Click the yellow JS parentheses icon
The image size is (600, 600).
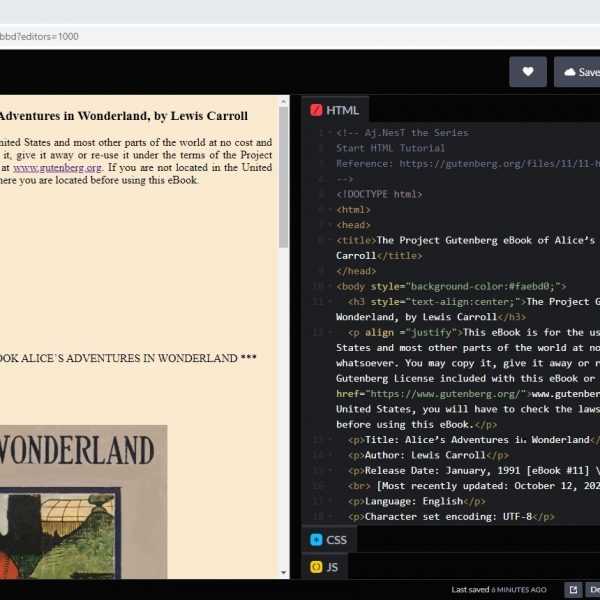tap(316, 567)
